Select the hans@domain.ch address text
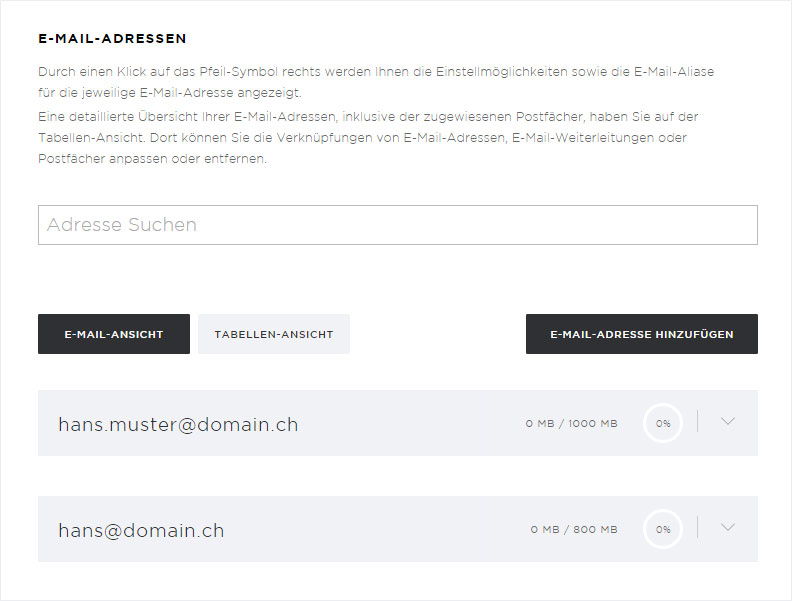This screenshot has height=601, width=792. 141,530
